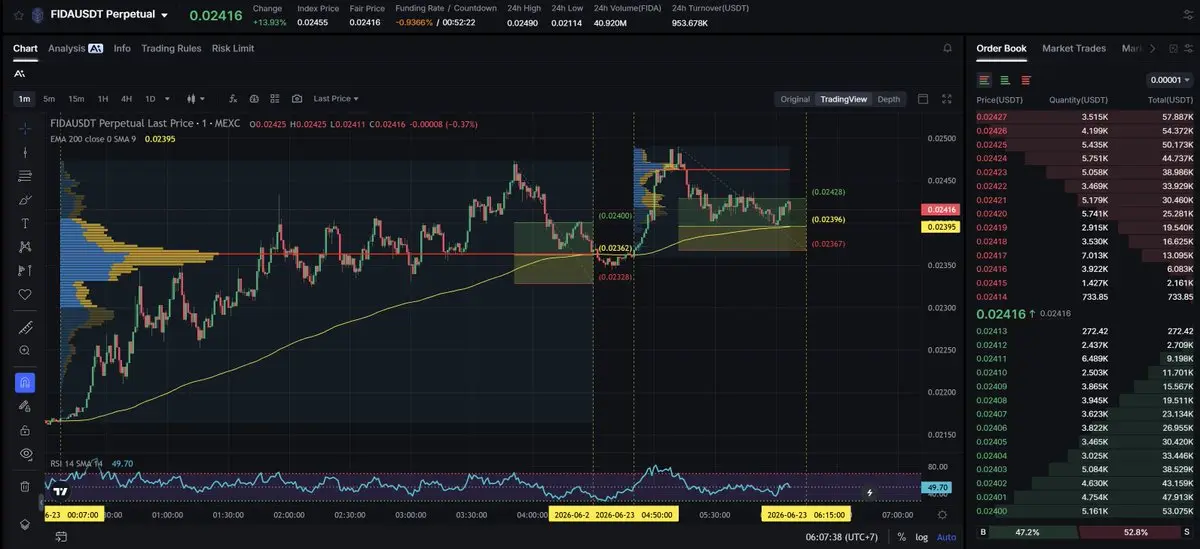Select the ruler measure tool
1200x549 pixels.
[25, 327]
